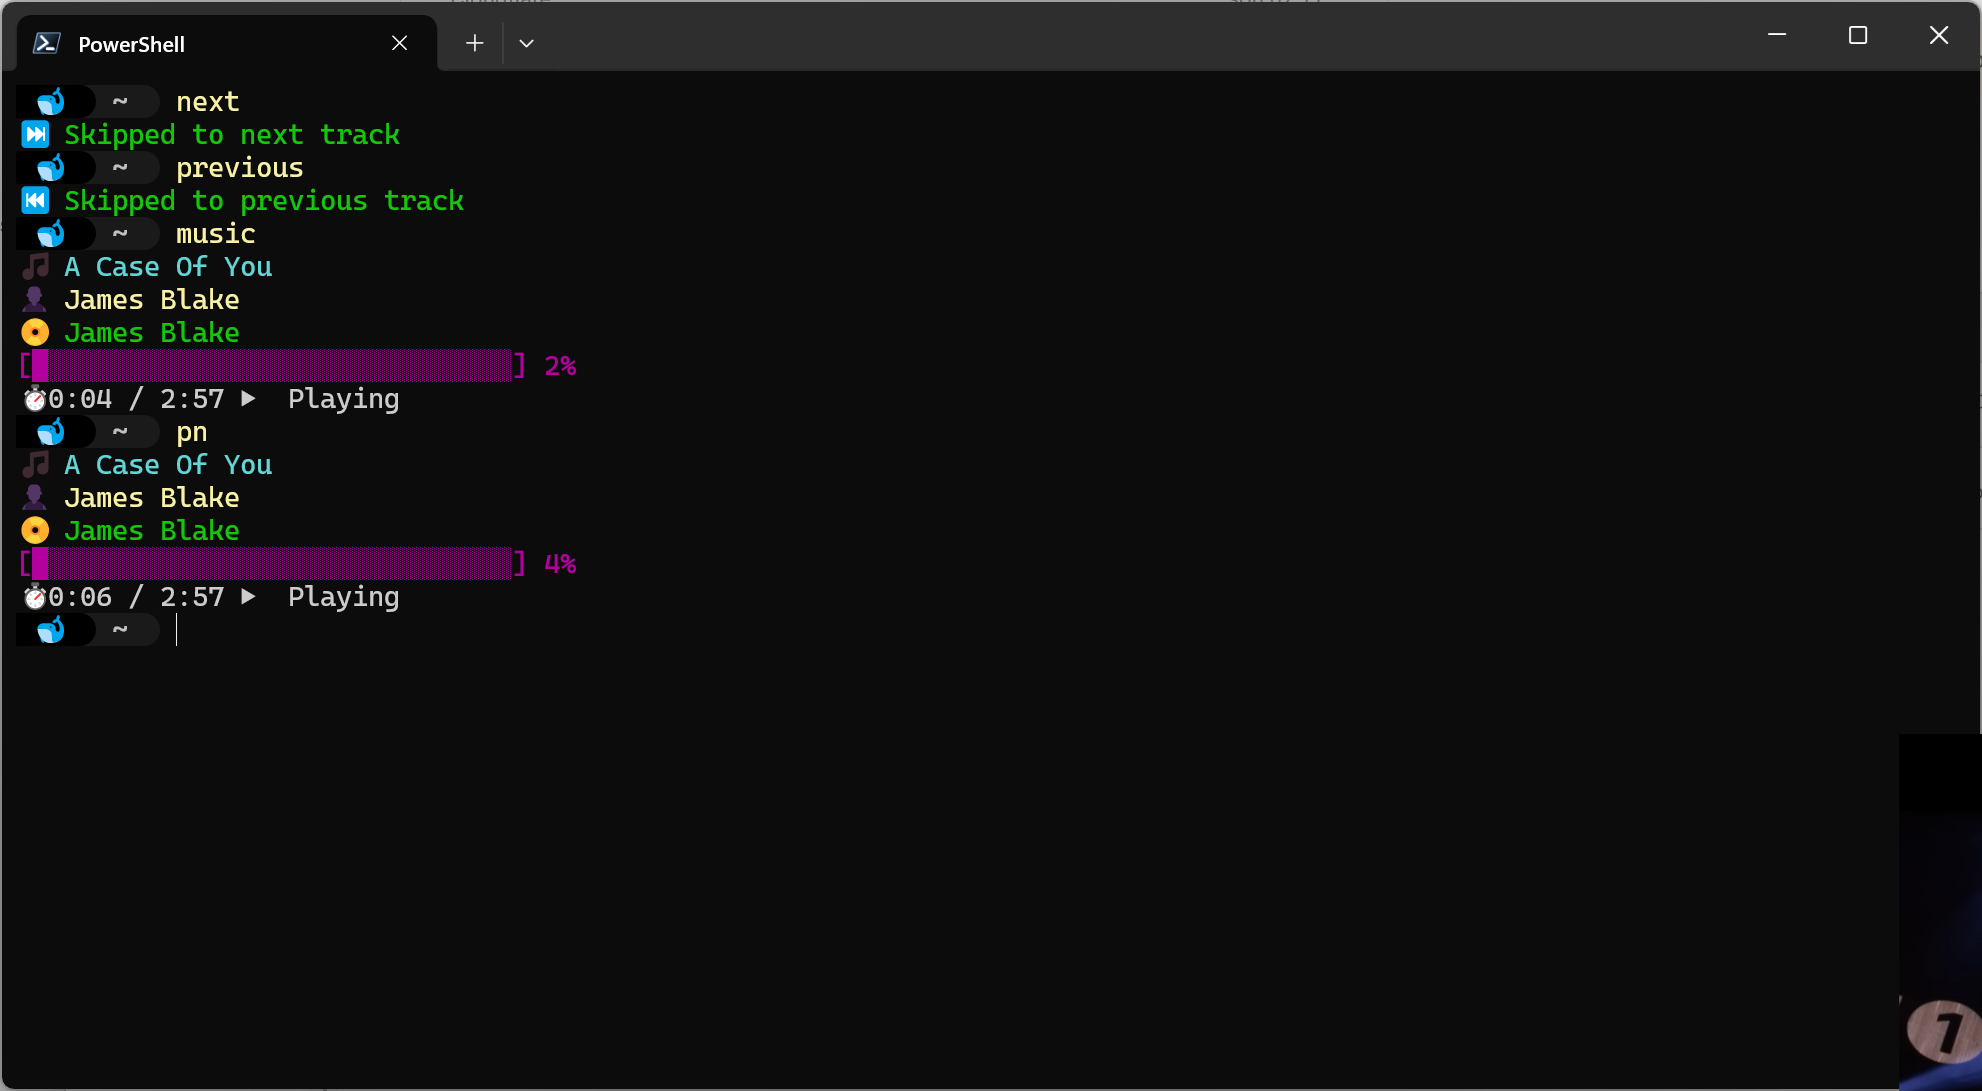
Task: Click the '~' directory on the empty prompt
Action: coord(120,629)
